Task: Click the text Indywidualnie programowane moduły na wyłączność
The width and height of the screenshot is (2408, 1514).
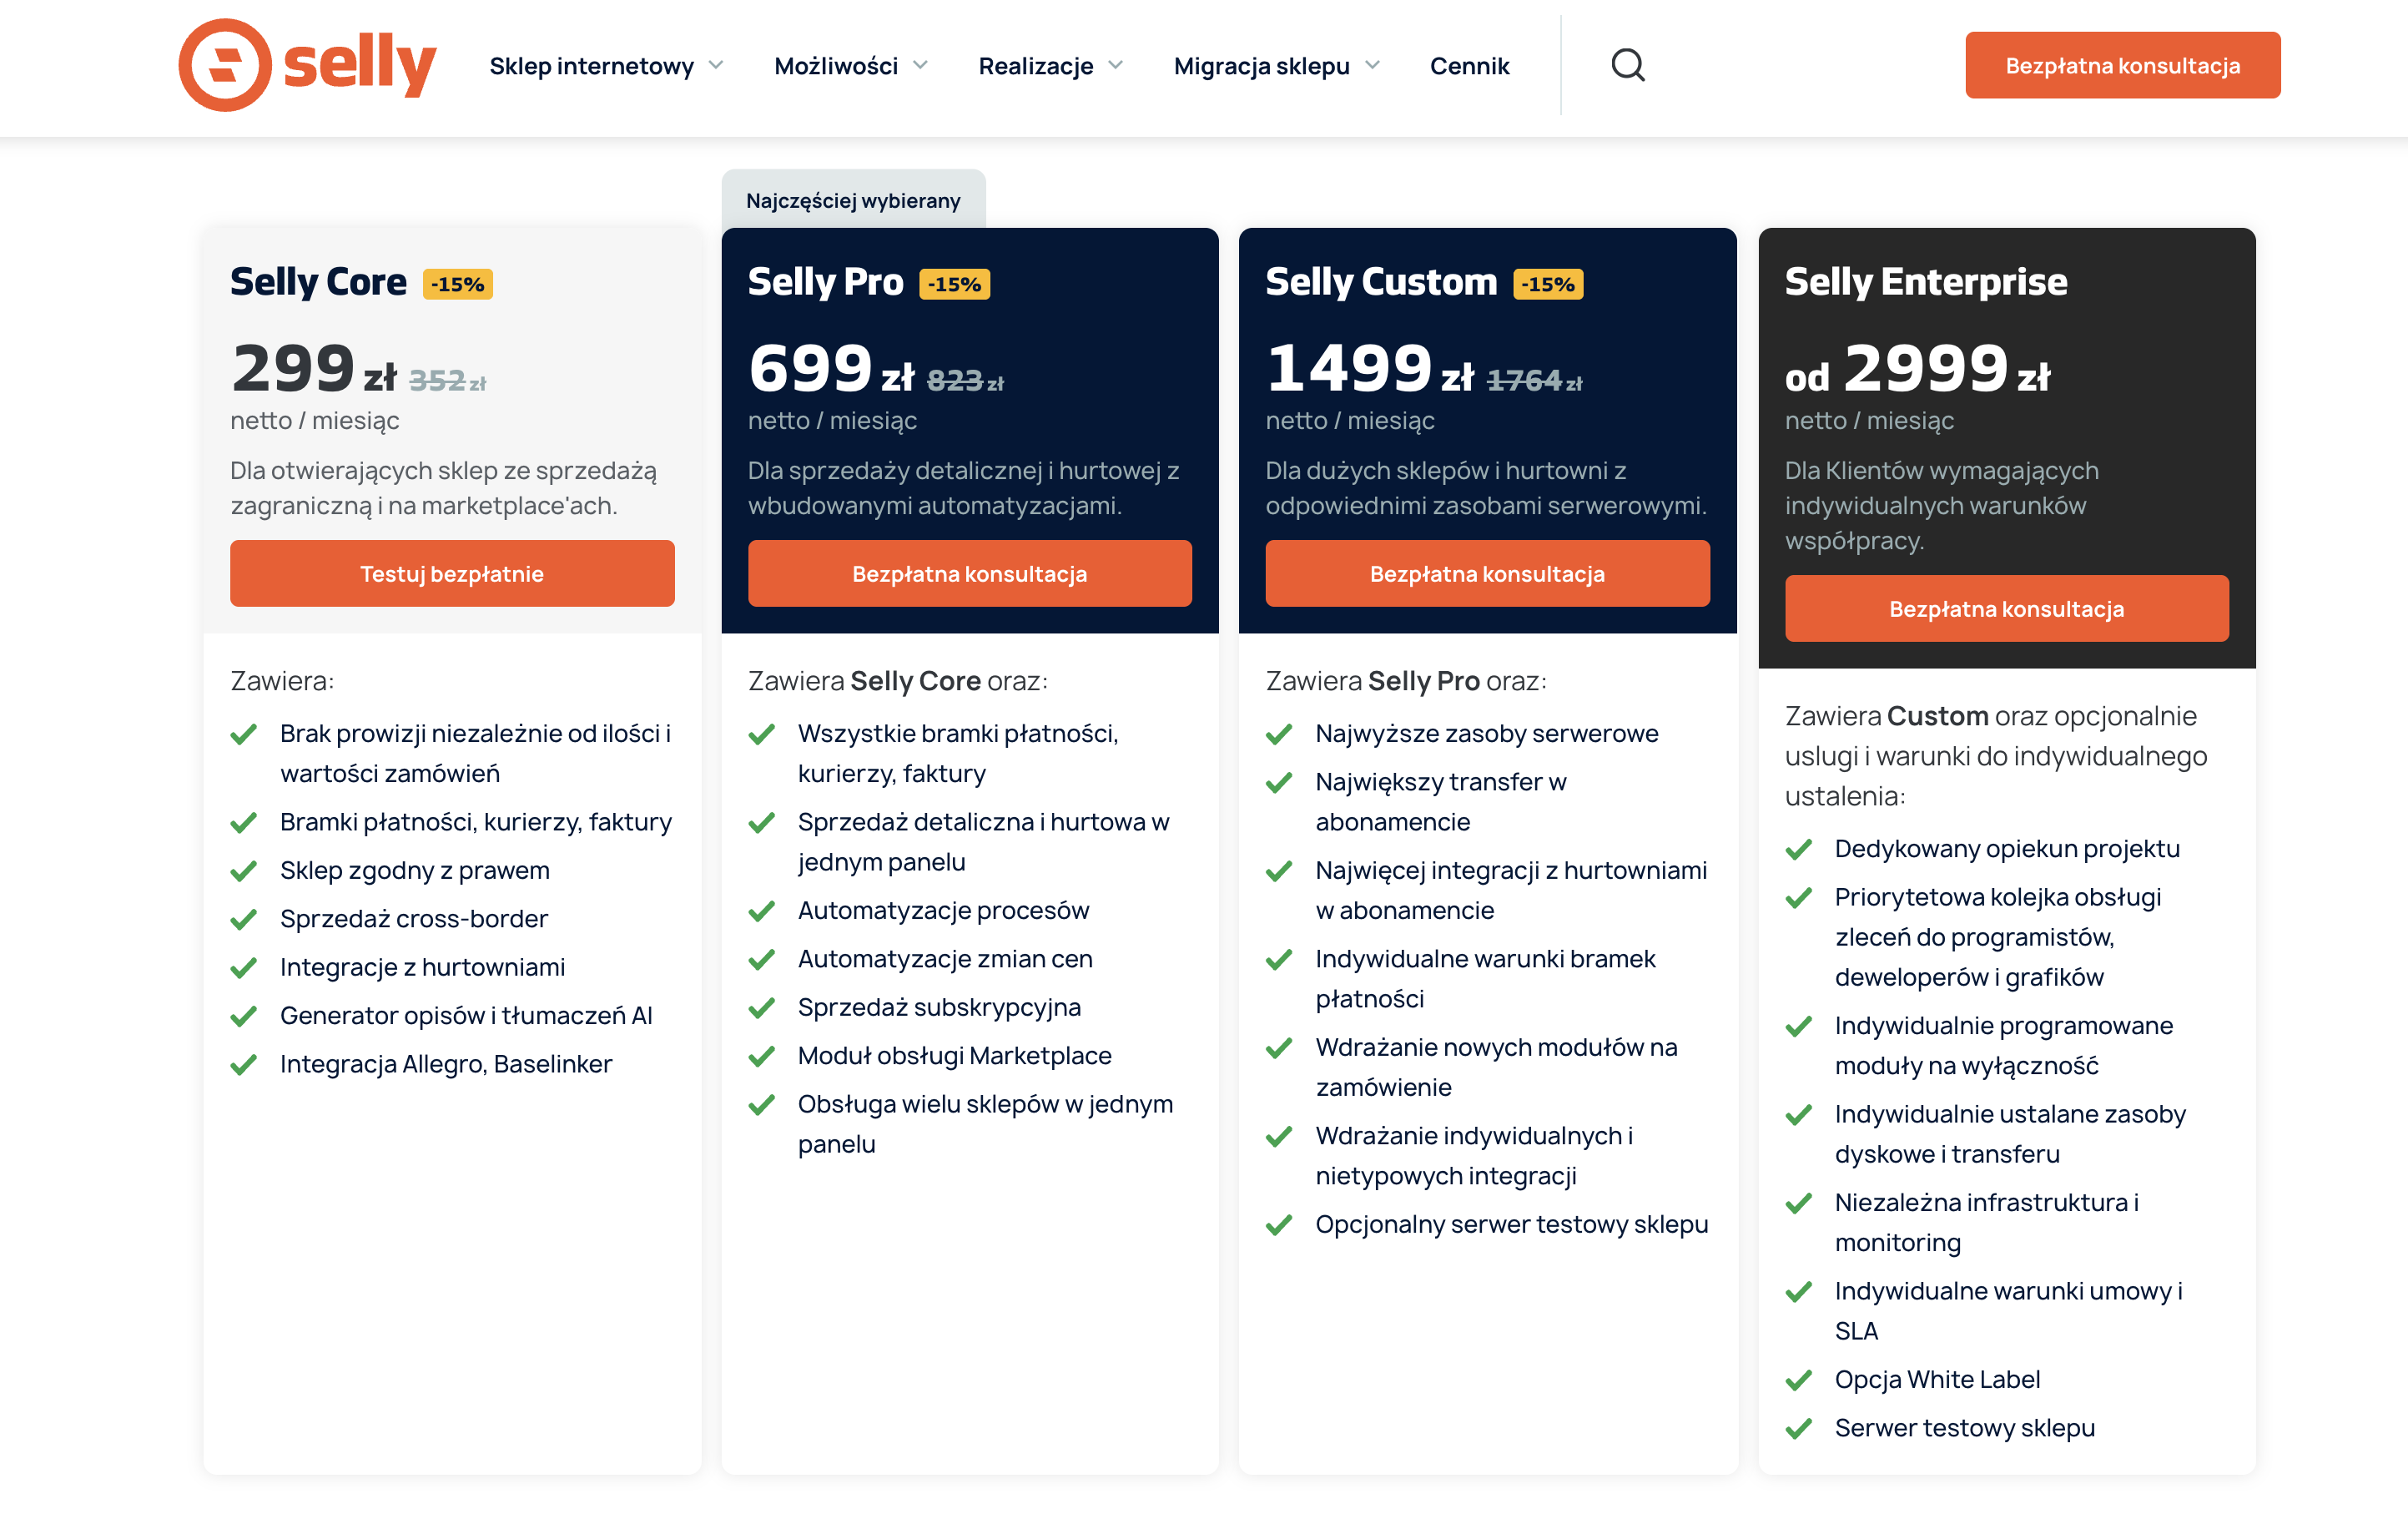Action: [2003, 1045]
